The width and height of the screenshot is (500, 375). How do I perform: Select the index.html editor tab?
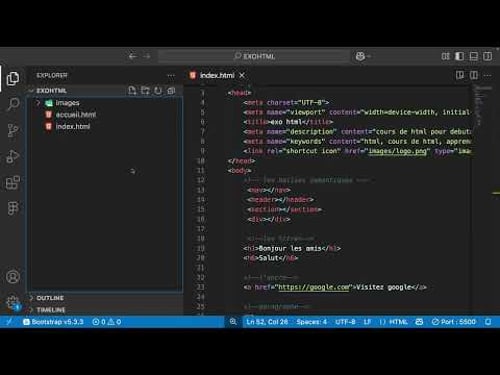point(217,75)
